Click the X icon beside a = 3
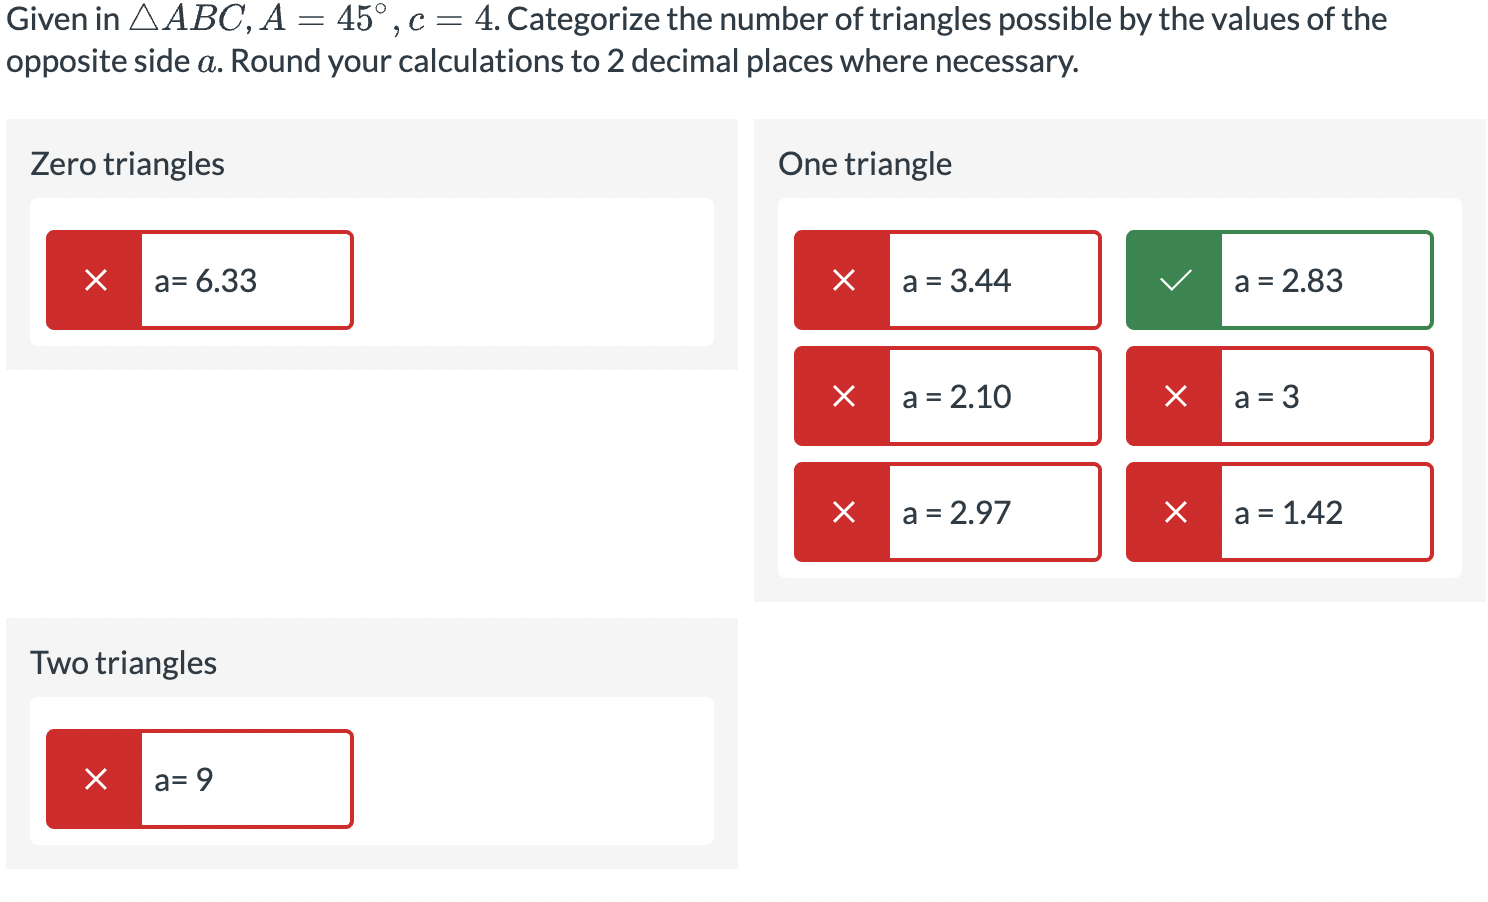 (1174, 396)
